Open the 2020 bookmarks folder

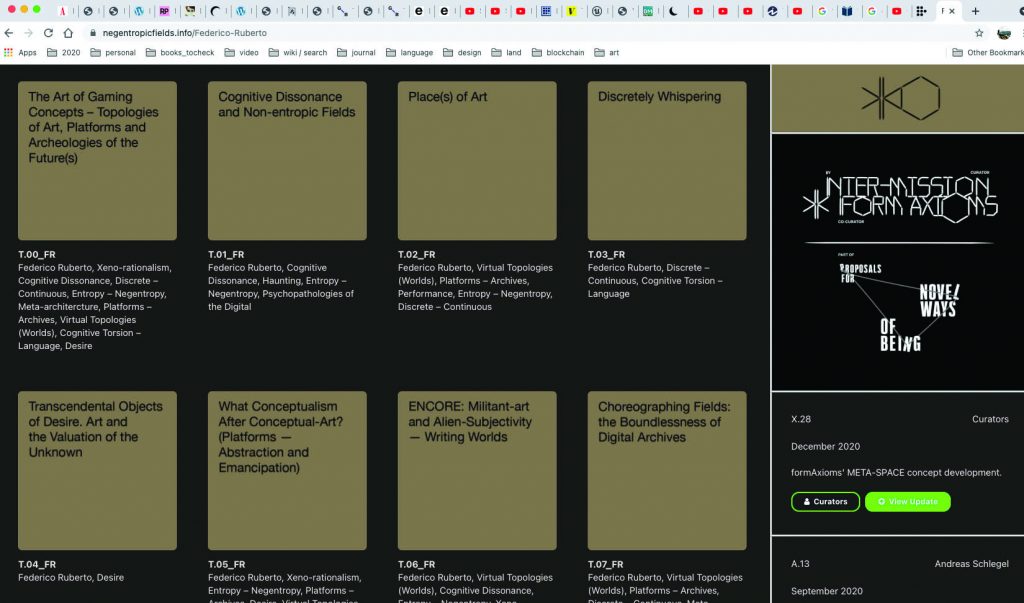[x=63, y=52]
